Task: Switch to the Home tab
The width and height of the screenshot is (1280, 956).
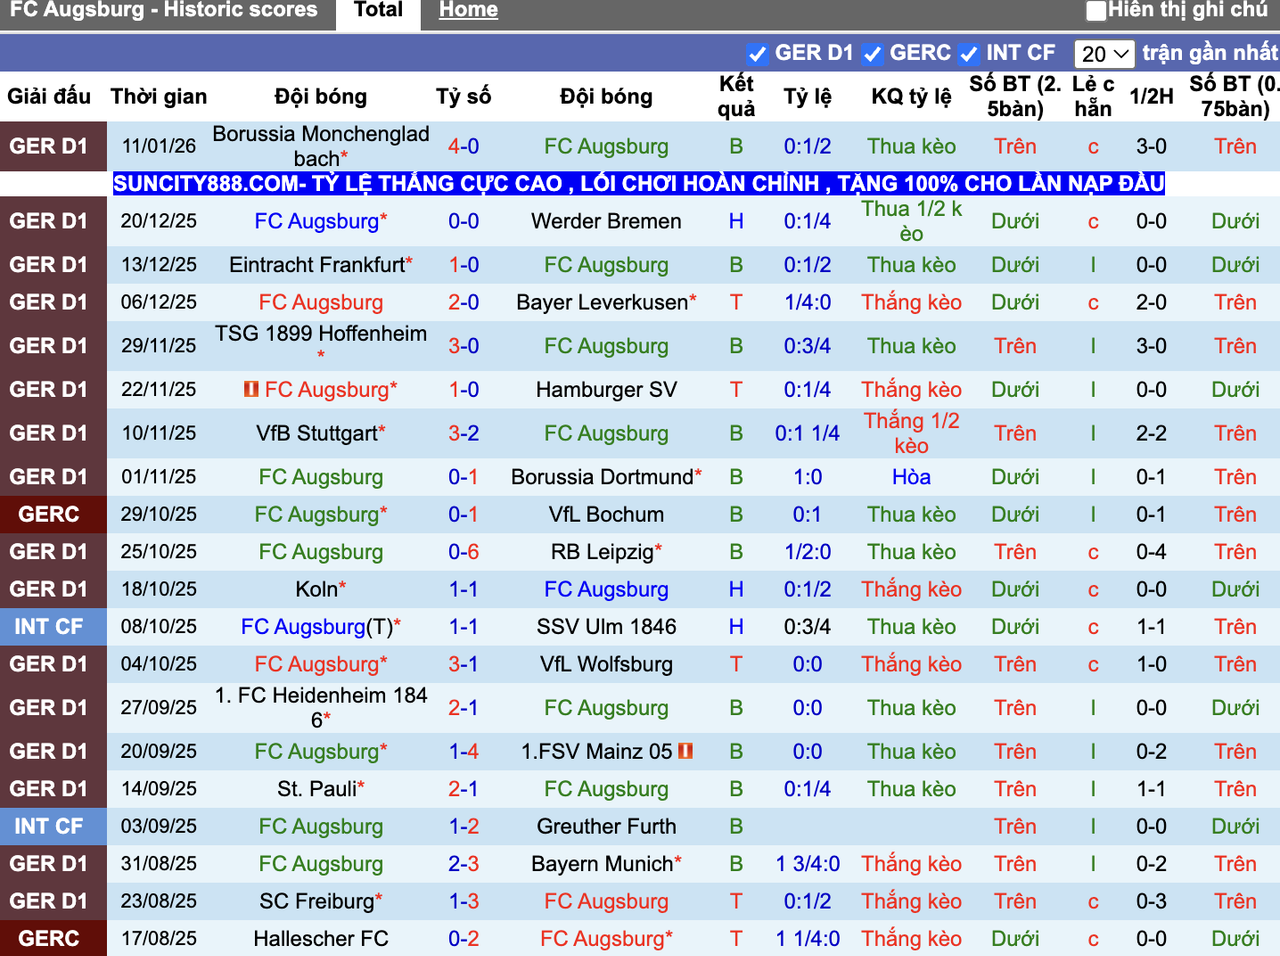Action: click(468, 11)
